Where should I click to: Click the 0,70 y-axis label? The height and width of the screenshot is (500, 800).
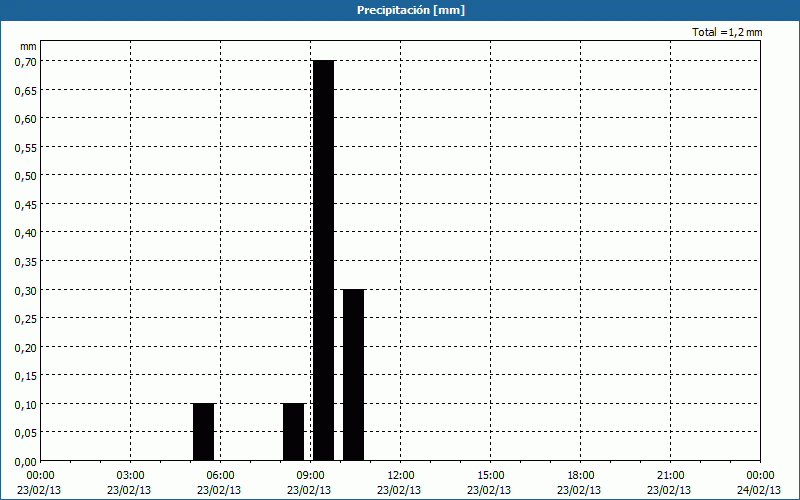pyautogui.click(x=26, y=61)
